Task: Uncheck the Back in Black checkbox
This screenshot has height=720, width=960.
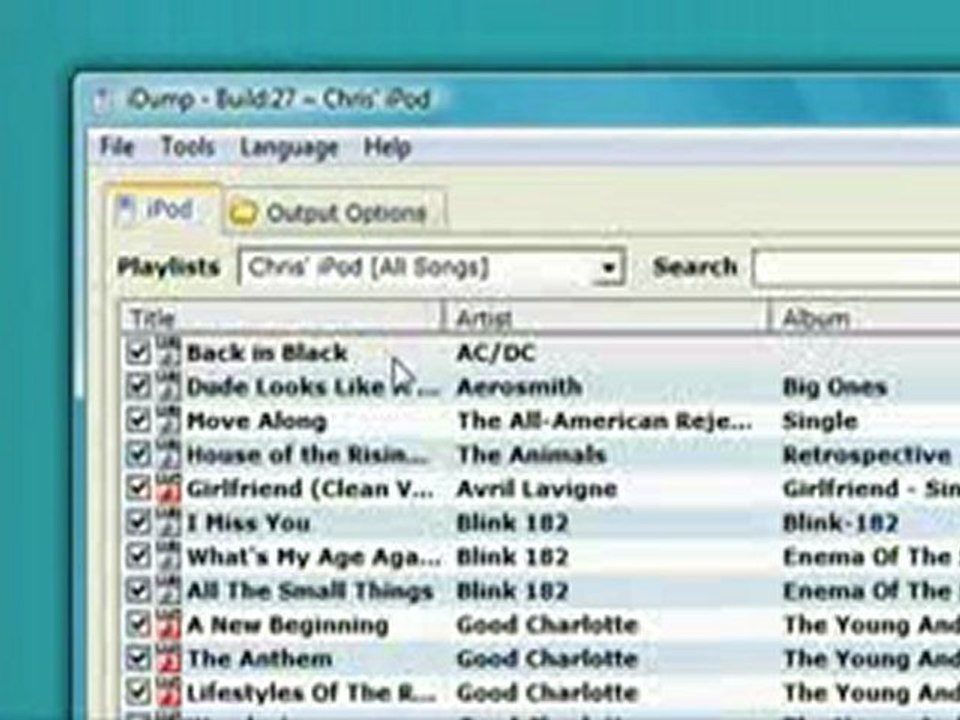Action: point(138,352)
